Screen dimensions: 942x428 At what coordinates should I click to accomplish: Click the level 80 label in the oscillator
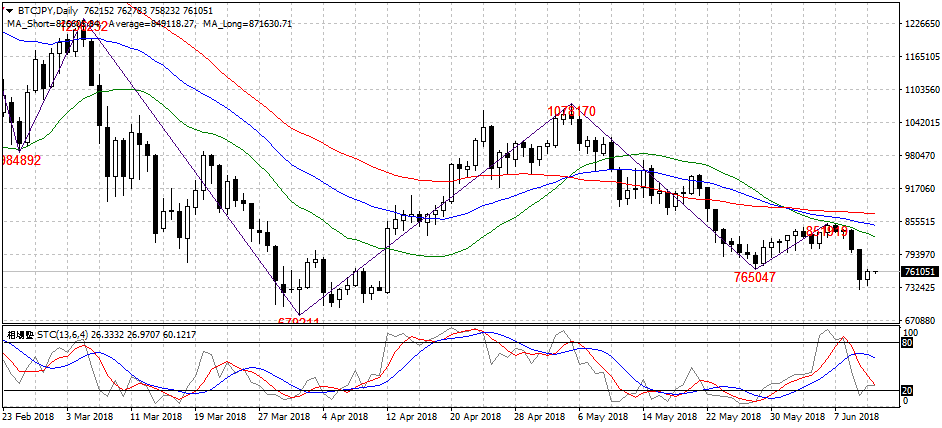[x=908, y=343]
